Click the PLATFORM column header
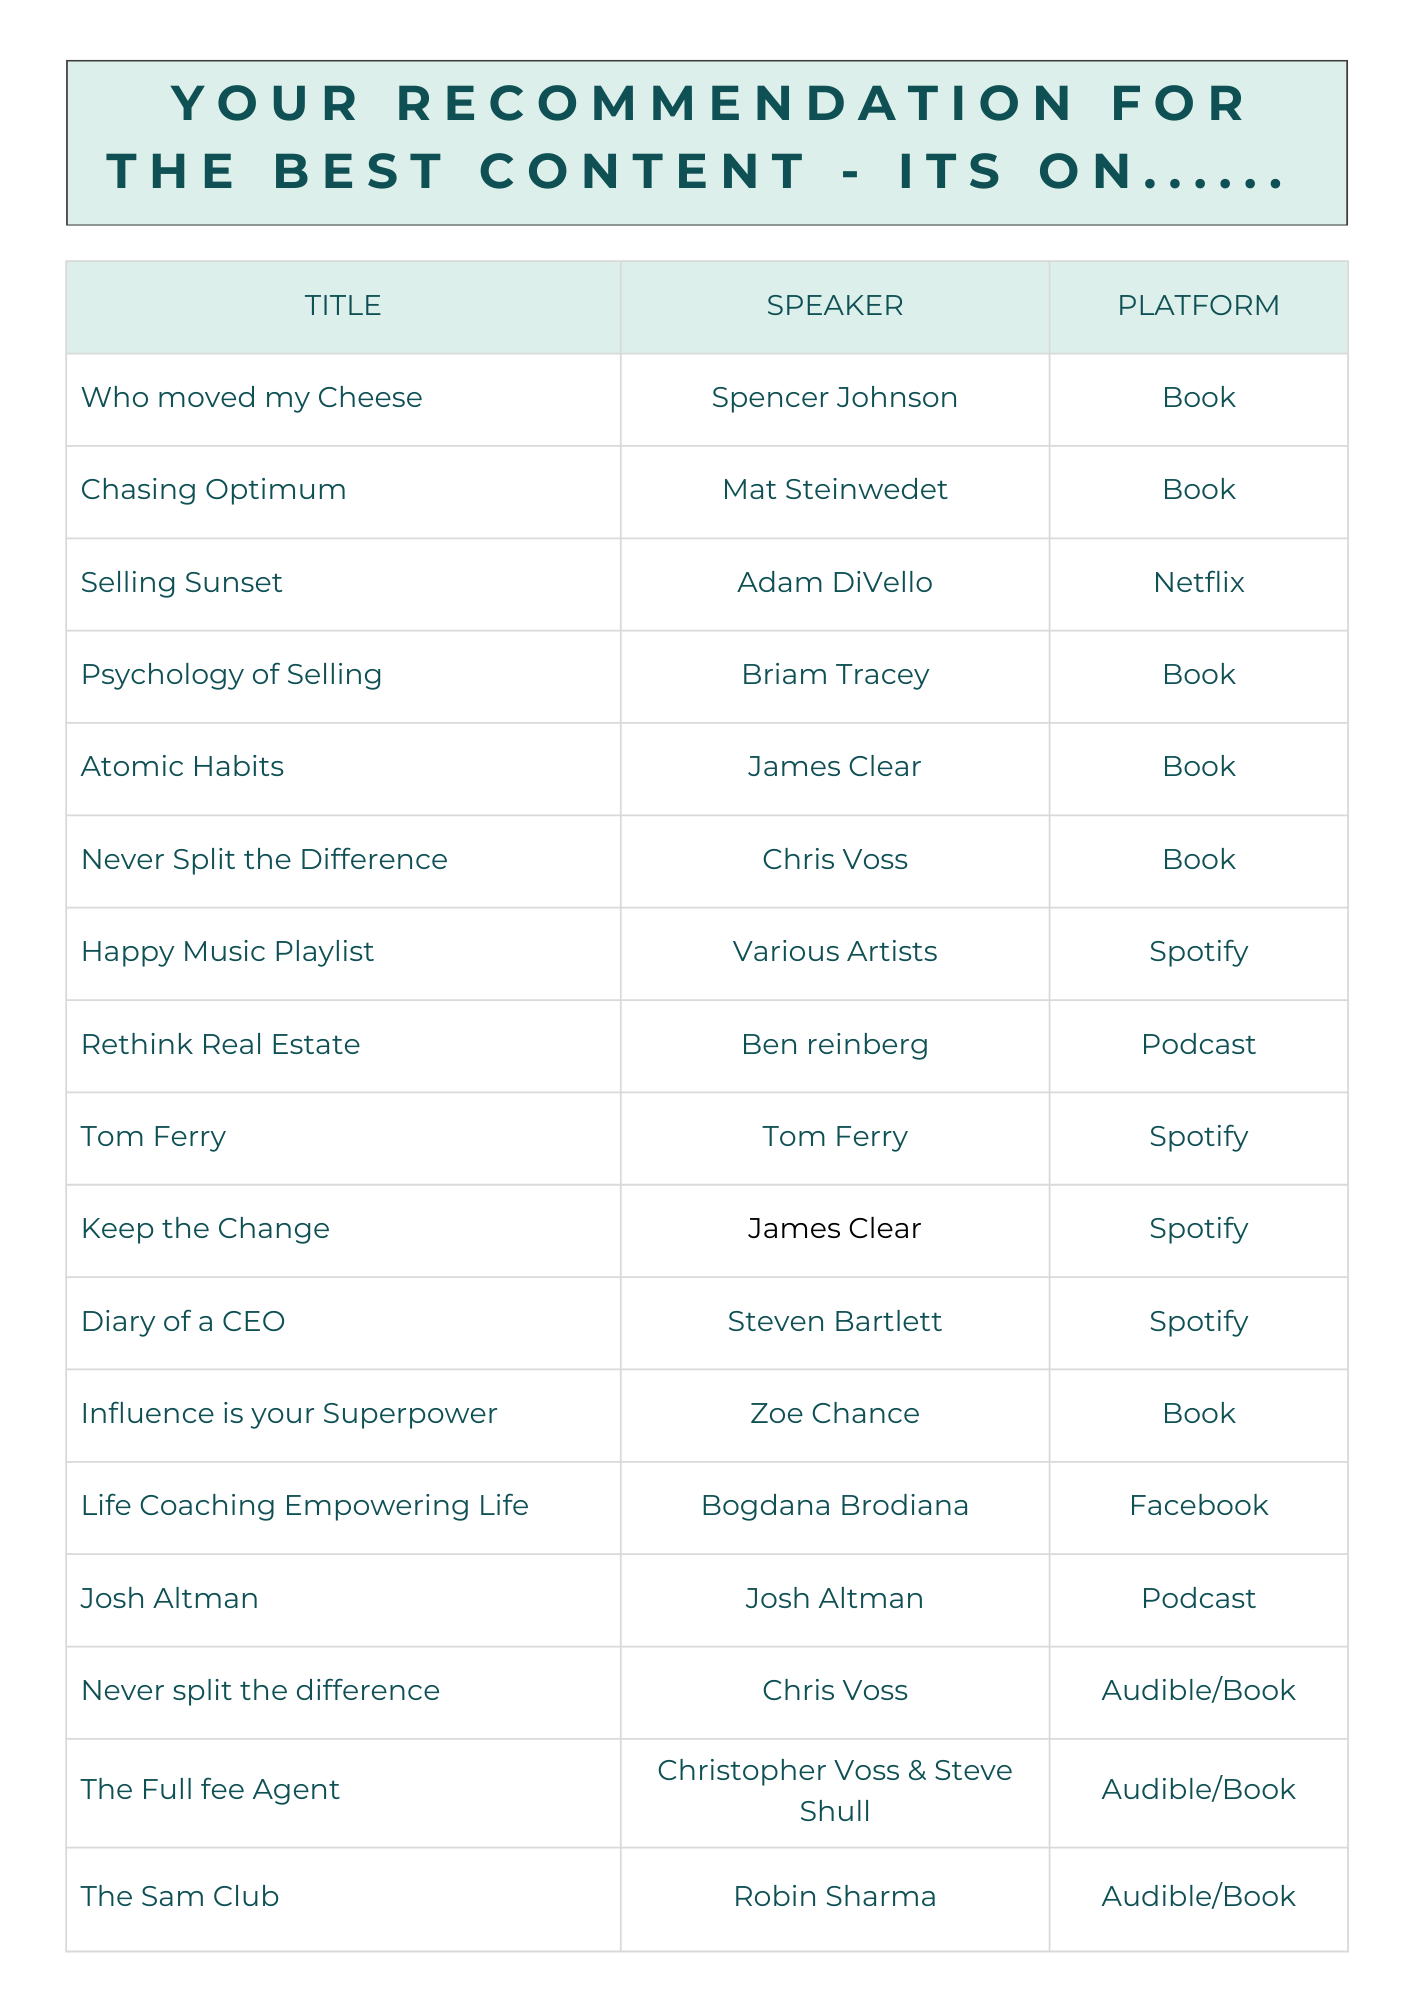 1198,305
